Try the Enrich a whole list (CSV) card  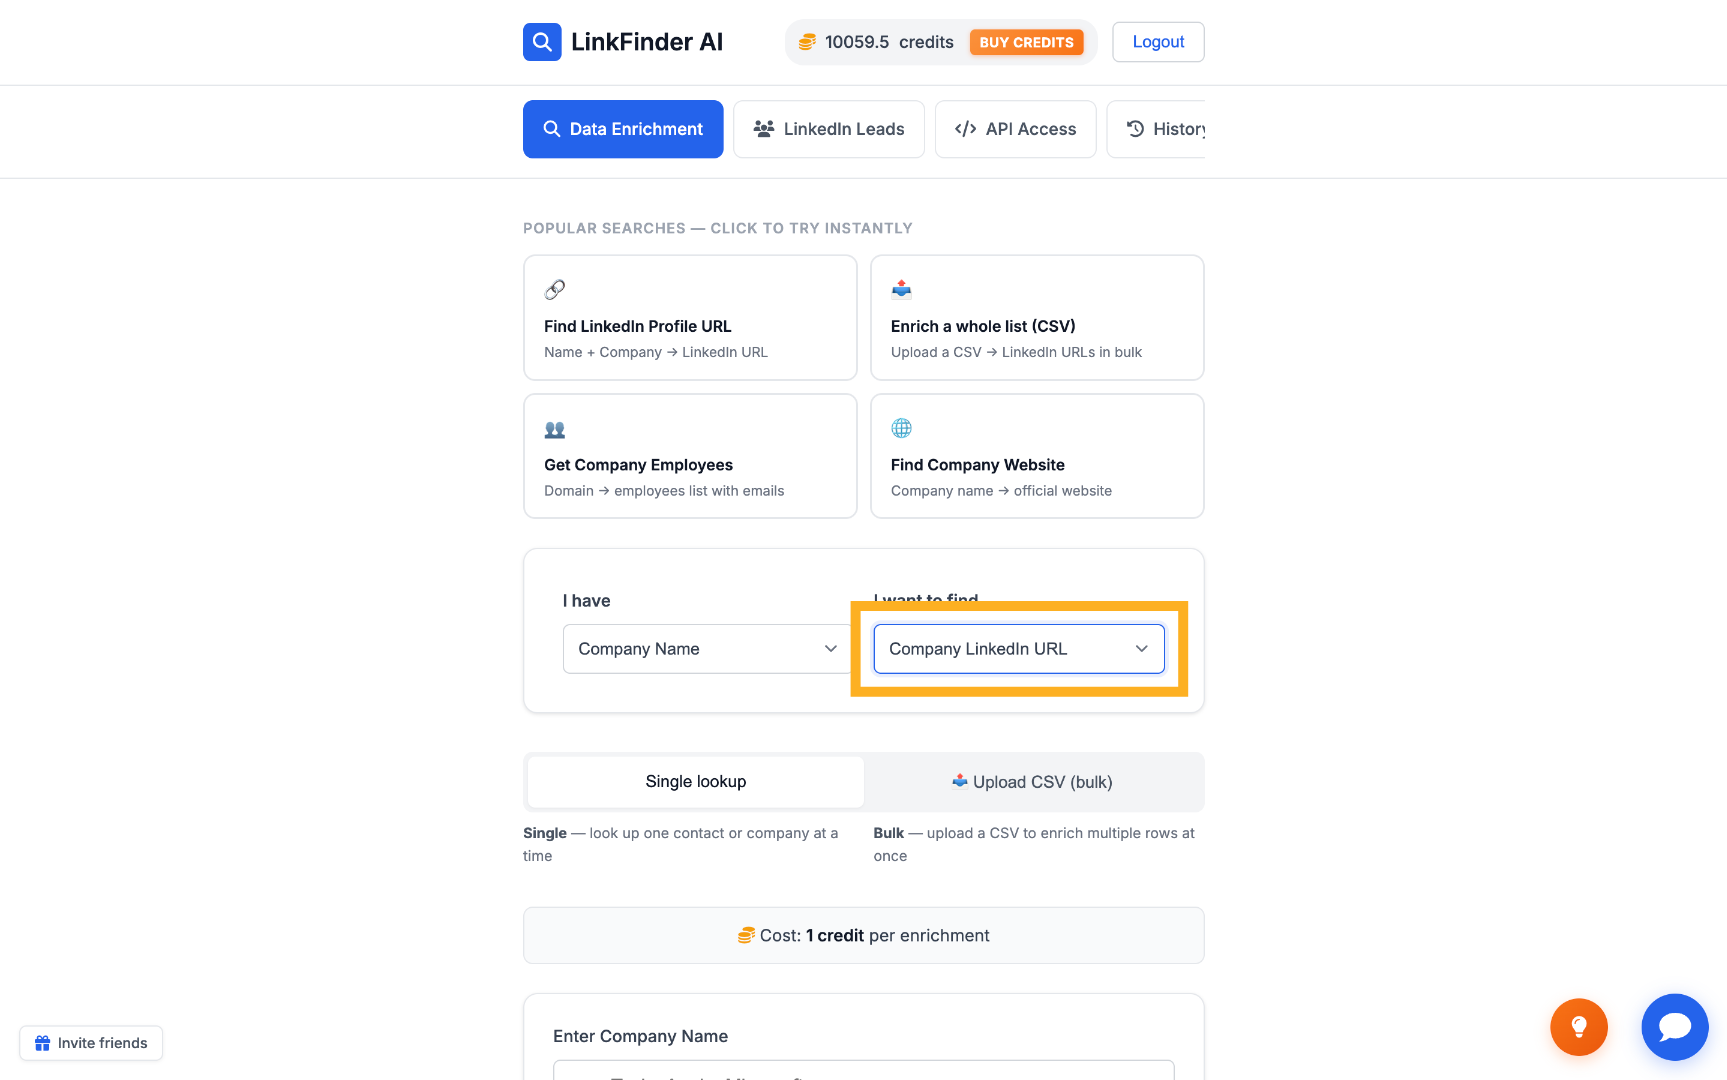(x=1037, y=318)
